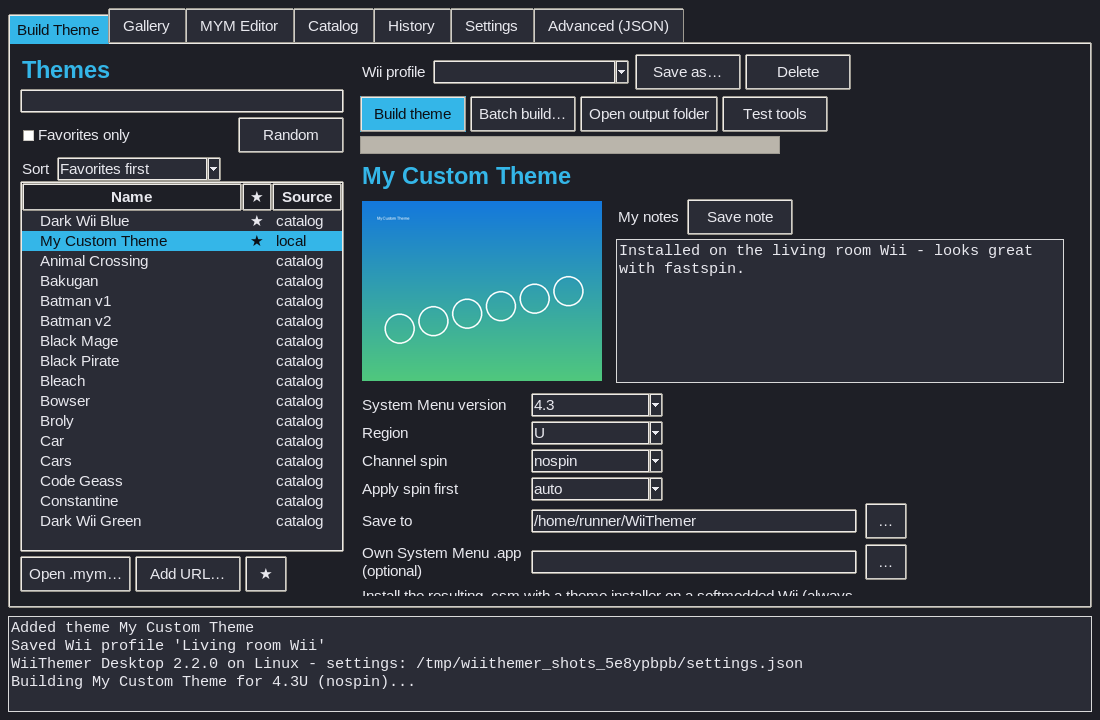Click Open output folder button
This screenshot has width=1100, height=720.
pos(649,114)
